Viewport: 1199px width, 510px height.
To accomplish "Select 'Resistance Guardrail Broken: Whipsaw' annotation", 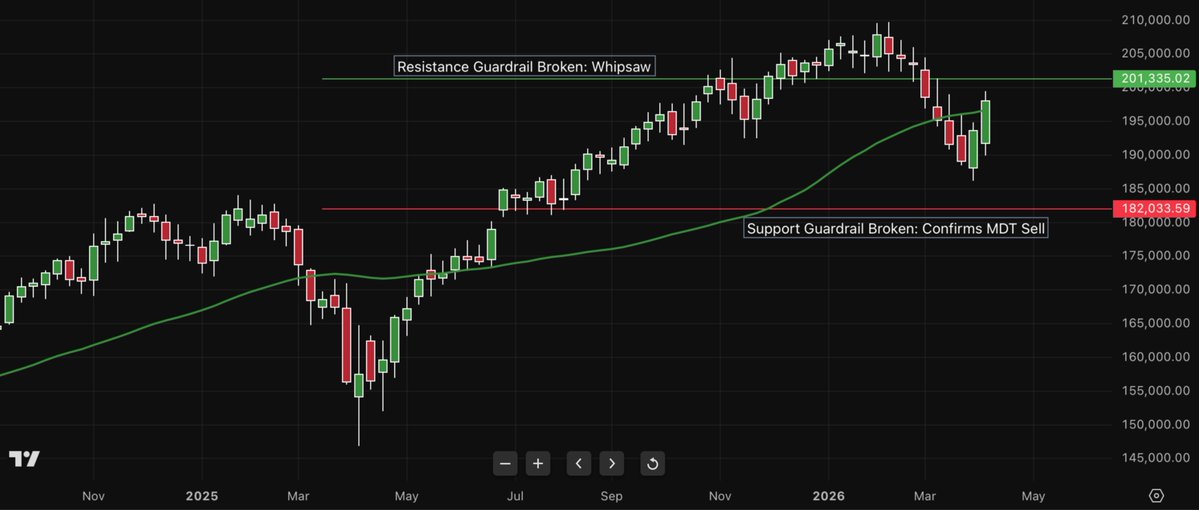I will (x=525, y=67).
